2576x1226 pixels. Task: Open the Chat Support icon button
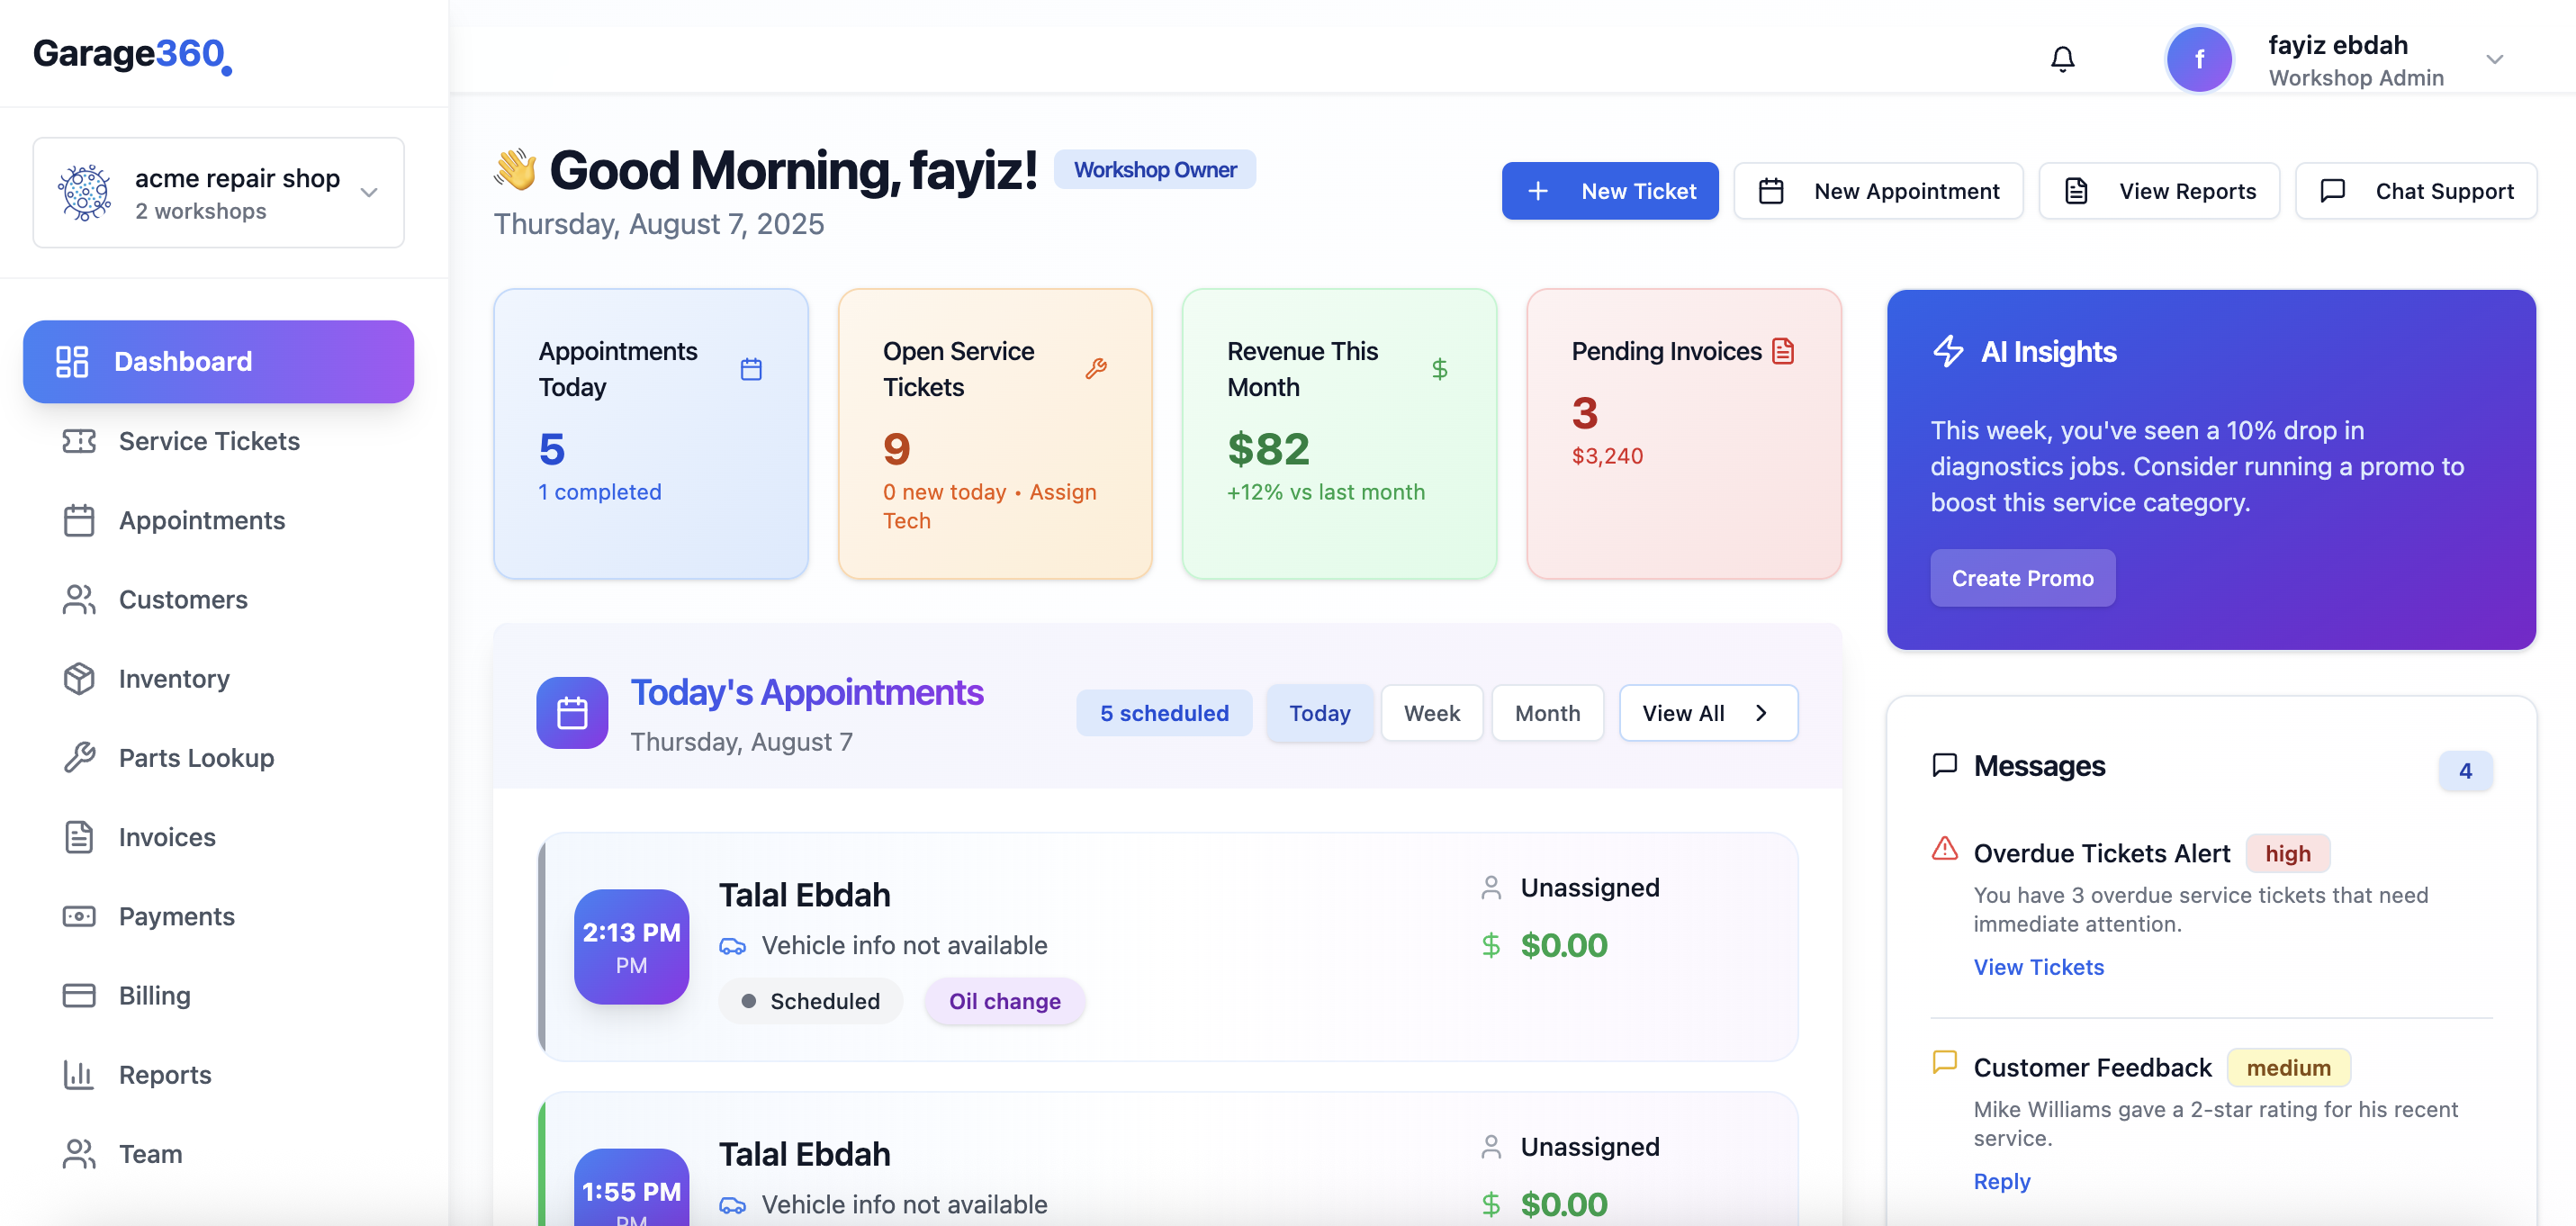tap(2333, 190)
